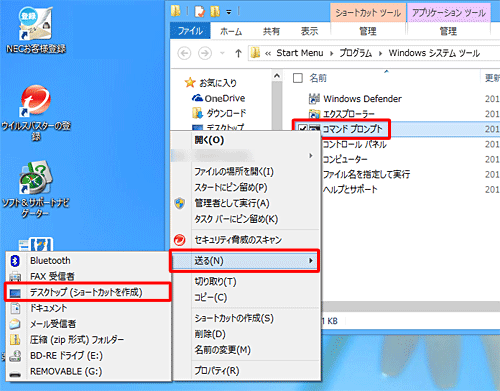Click the shield icon beside 管理者として実行

tap(180, 203)
